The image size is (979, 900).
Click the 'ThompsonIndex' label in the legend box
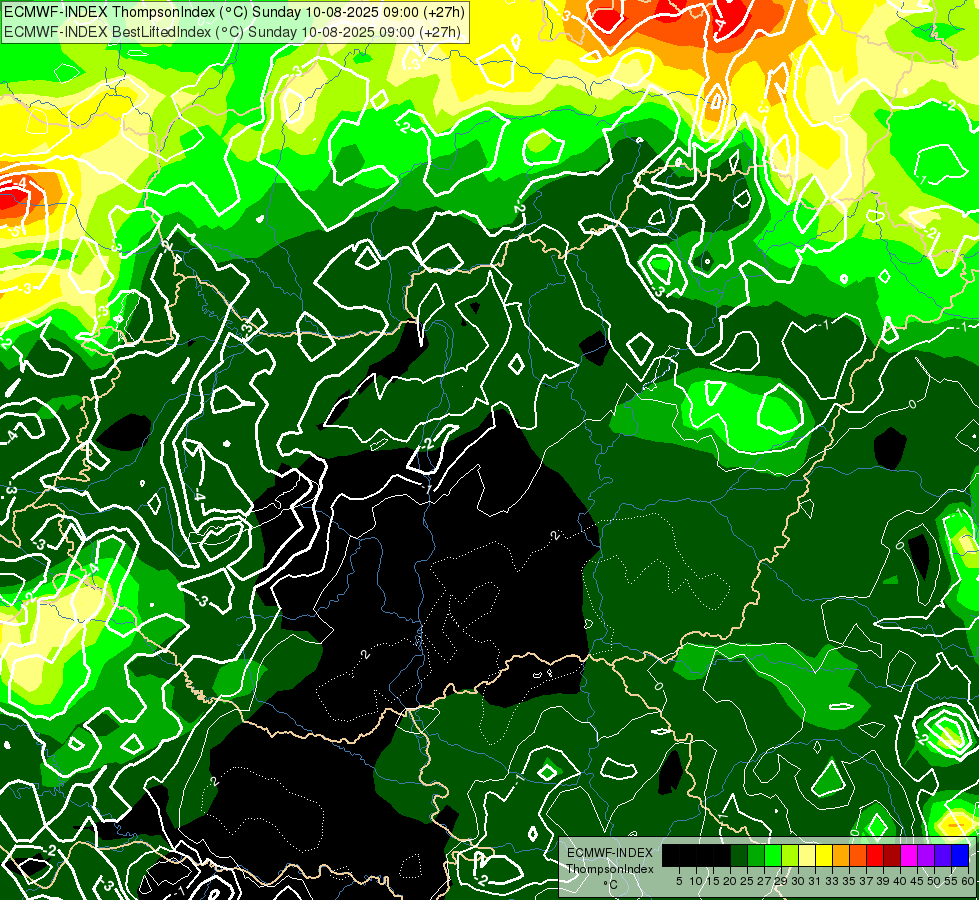coord(610,869)
